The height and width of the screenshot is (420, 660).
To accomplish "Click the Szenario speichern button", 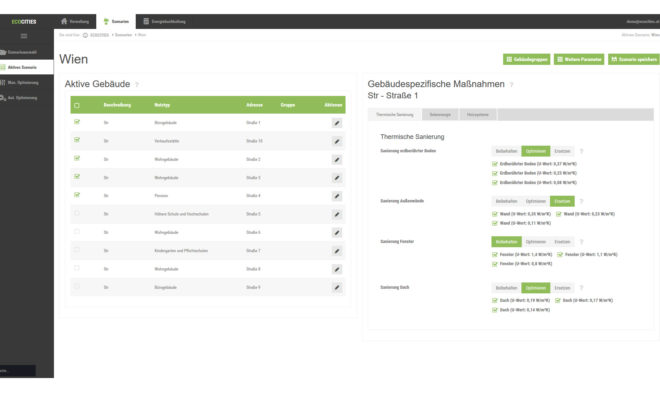I will pyautogui.click(x=634, y=59).
